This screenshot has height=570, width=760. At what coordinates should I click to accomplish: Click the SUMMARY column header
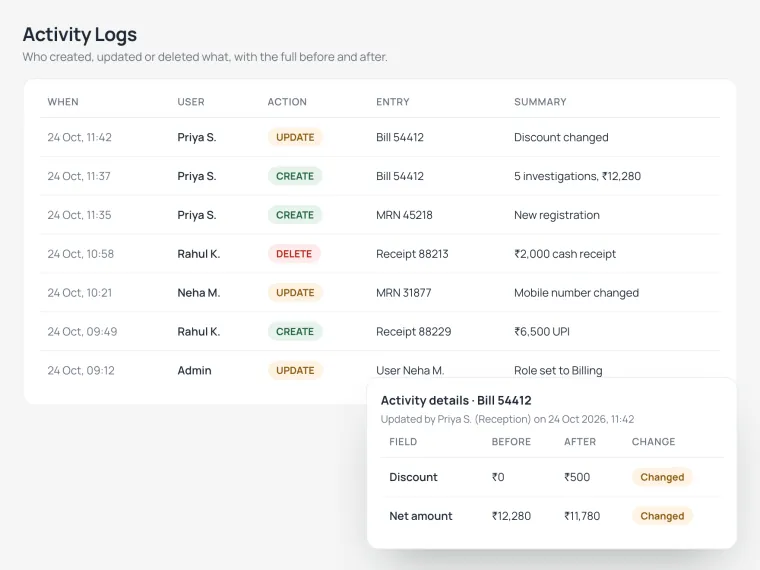point(540,102)
